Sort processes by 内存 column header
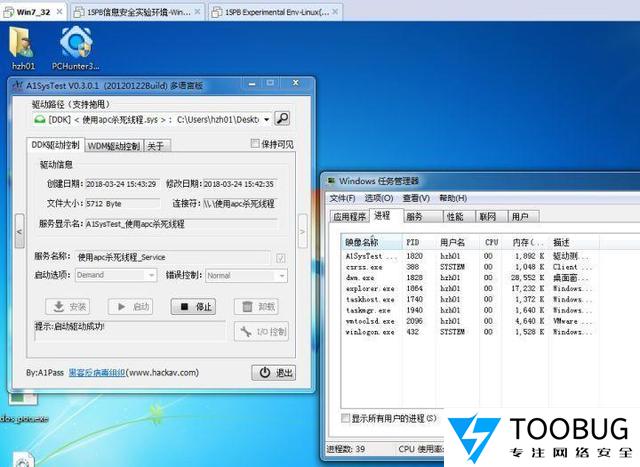640x467 pixels. tap(527, 242)
